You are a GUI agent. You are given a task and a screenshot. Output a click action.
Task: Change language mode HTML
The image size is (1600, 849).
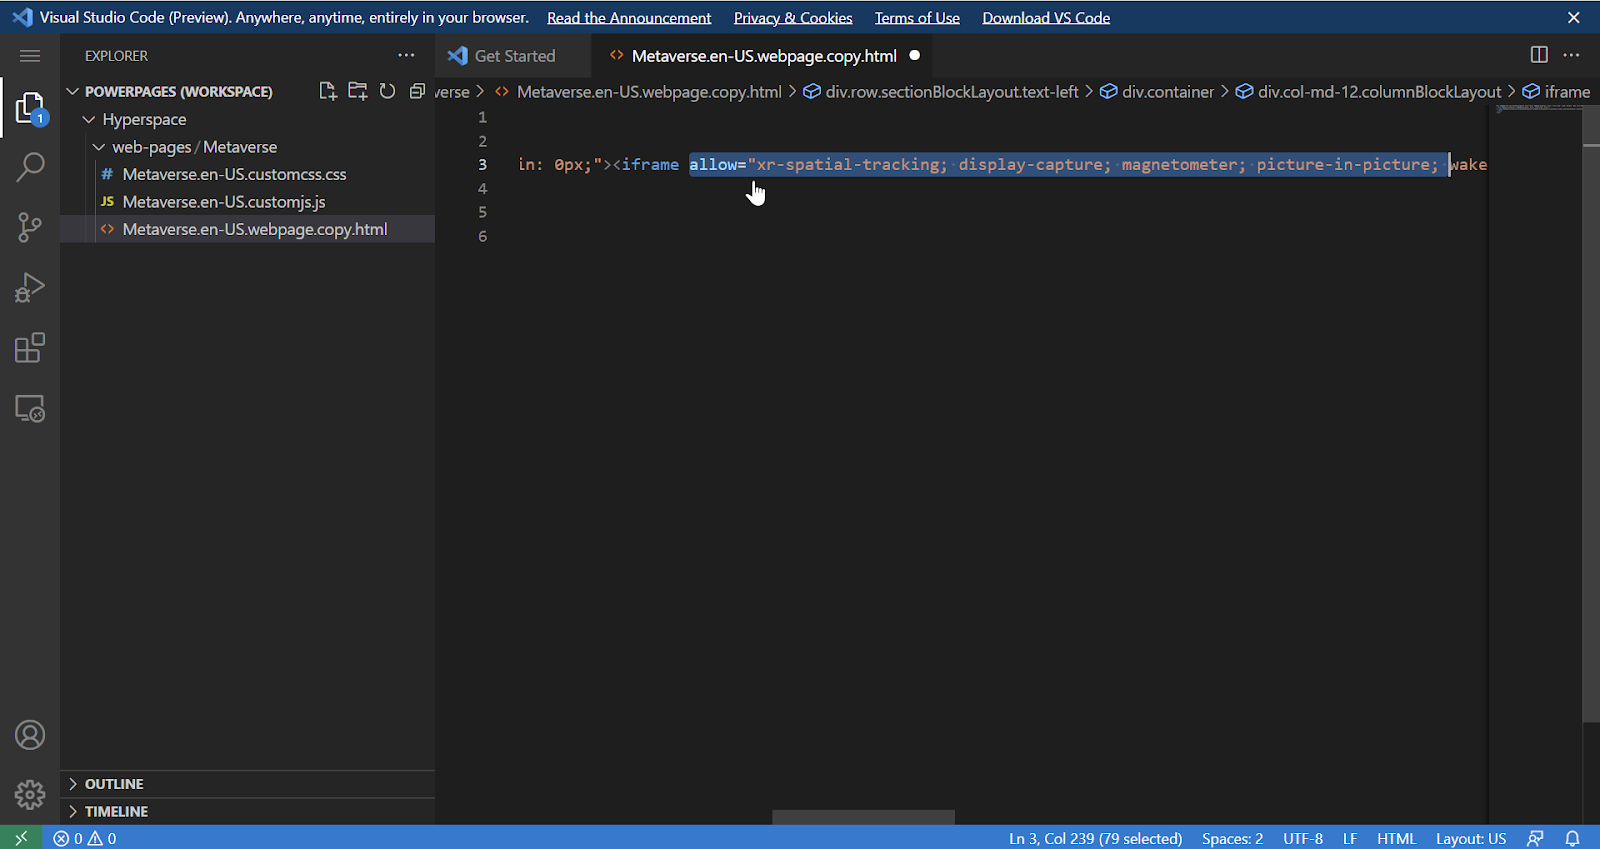coord(1396,838)
